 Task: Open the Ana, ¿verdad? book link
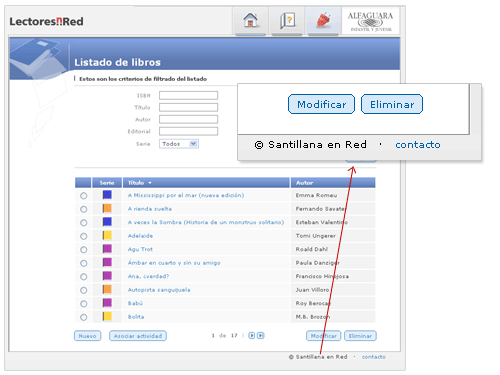(x=148, y=276)
